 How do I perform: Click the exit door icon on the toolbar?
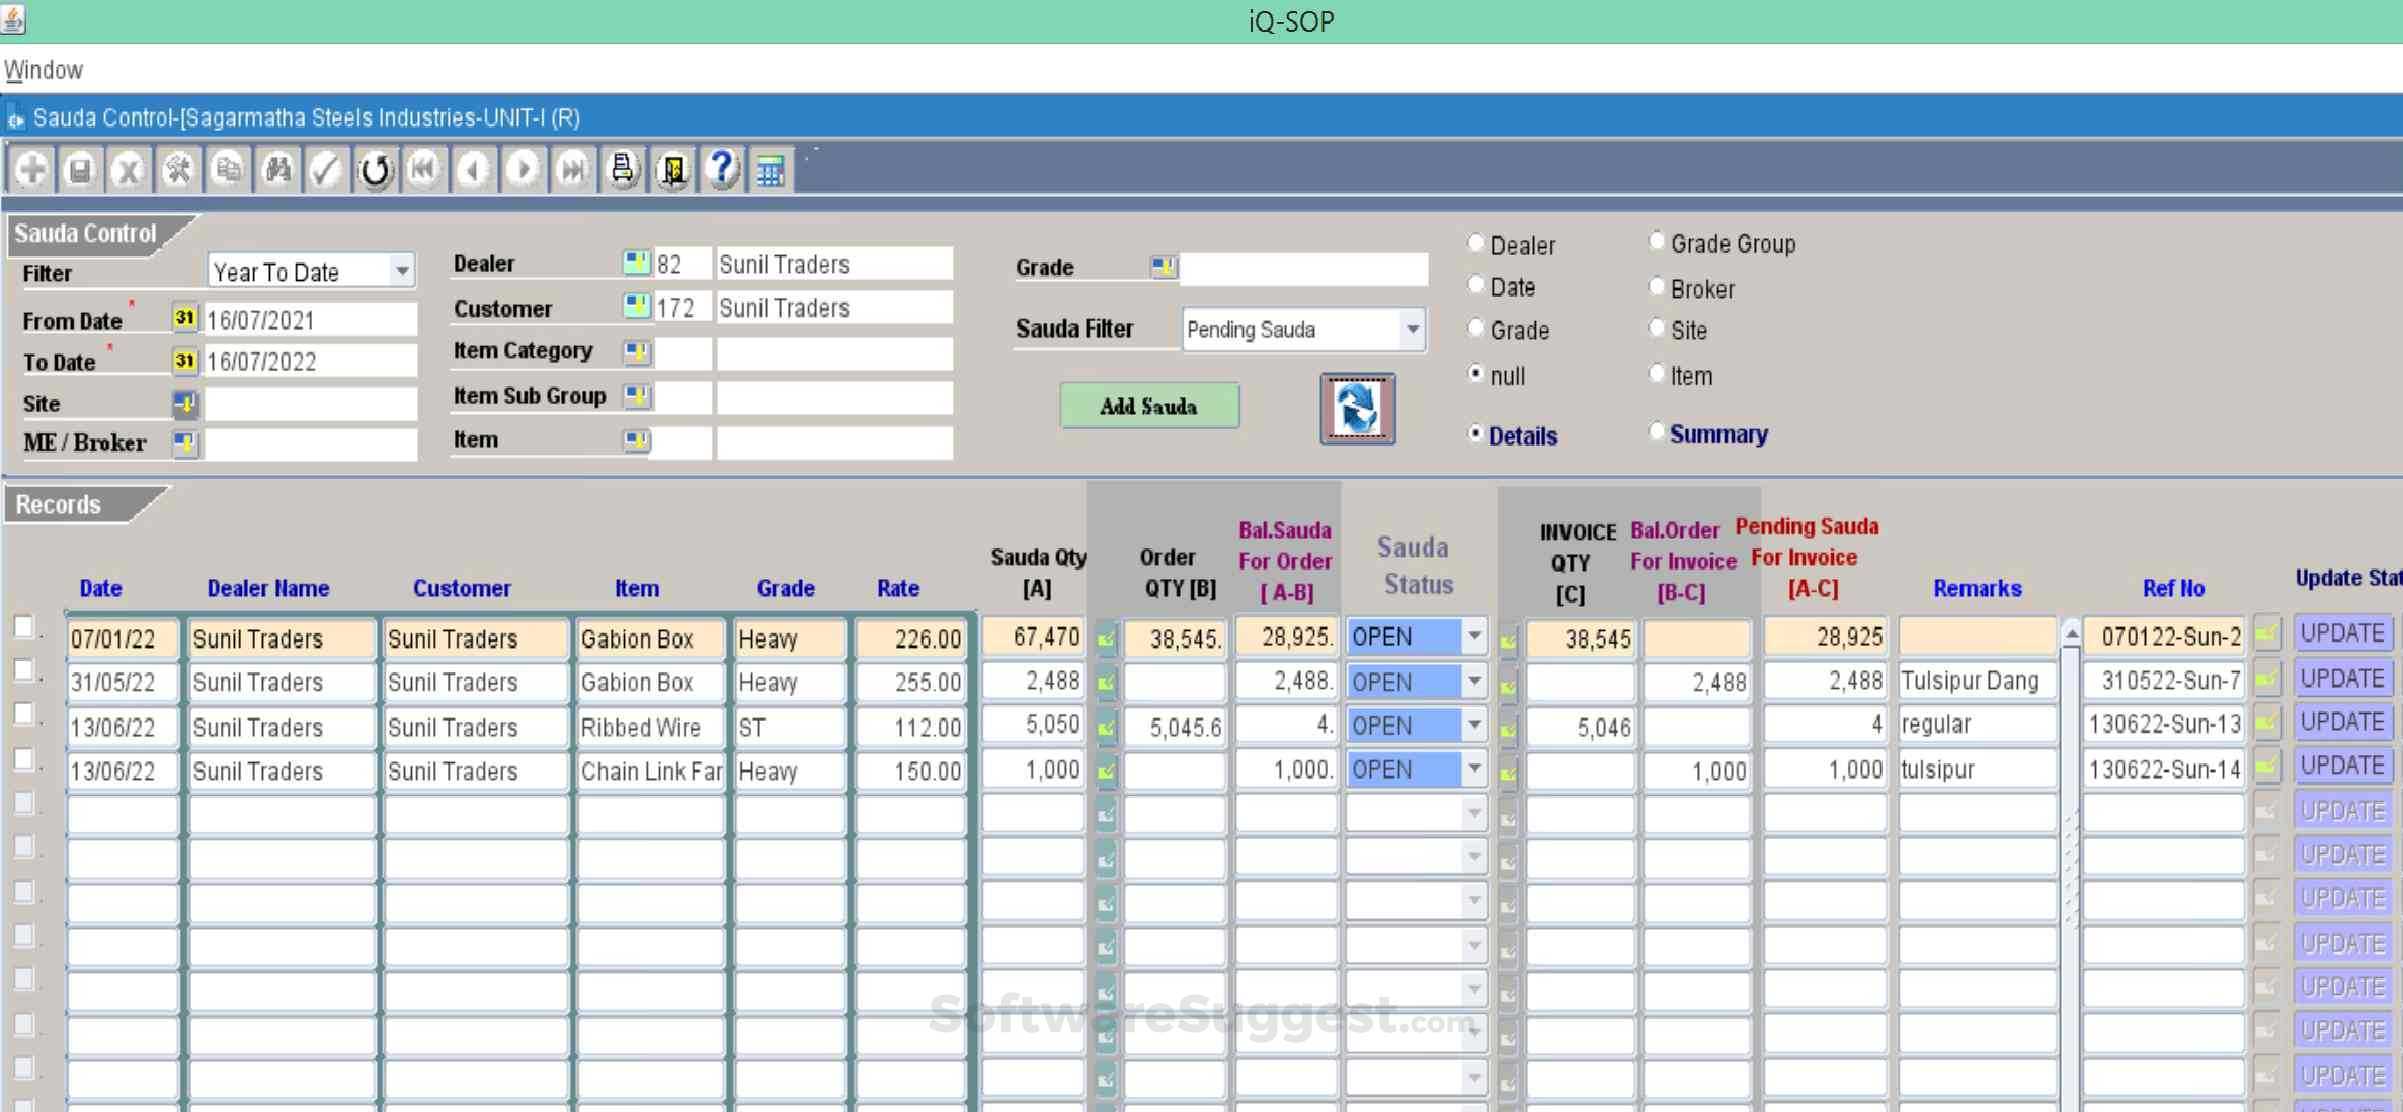point(673,170)
